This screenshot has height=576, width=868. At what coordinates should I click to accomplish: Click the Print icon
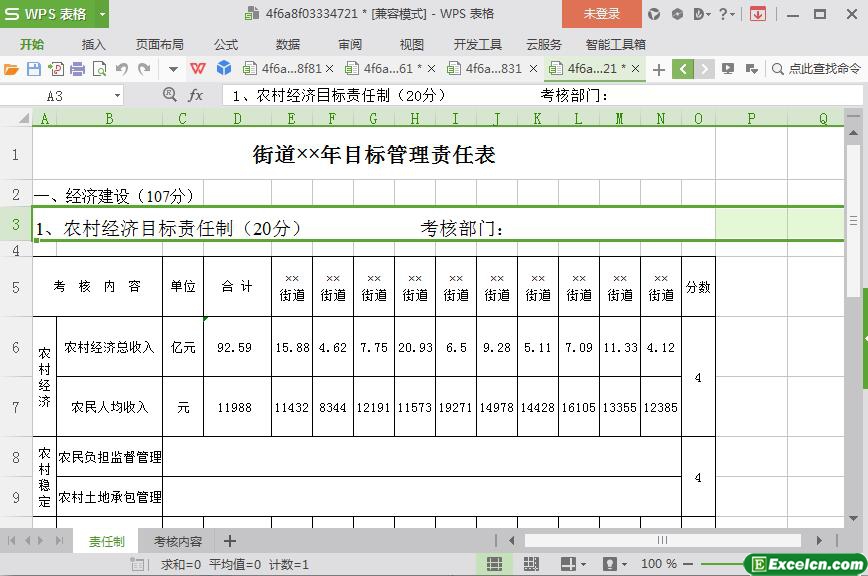tap(78, 69)
